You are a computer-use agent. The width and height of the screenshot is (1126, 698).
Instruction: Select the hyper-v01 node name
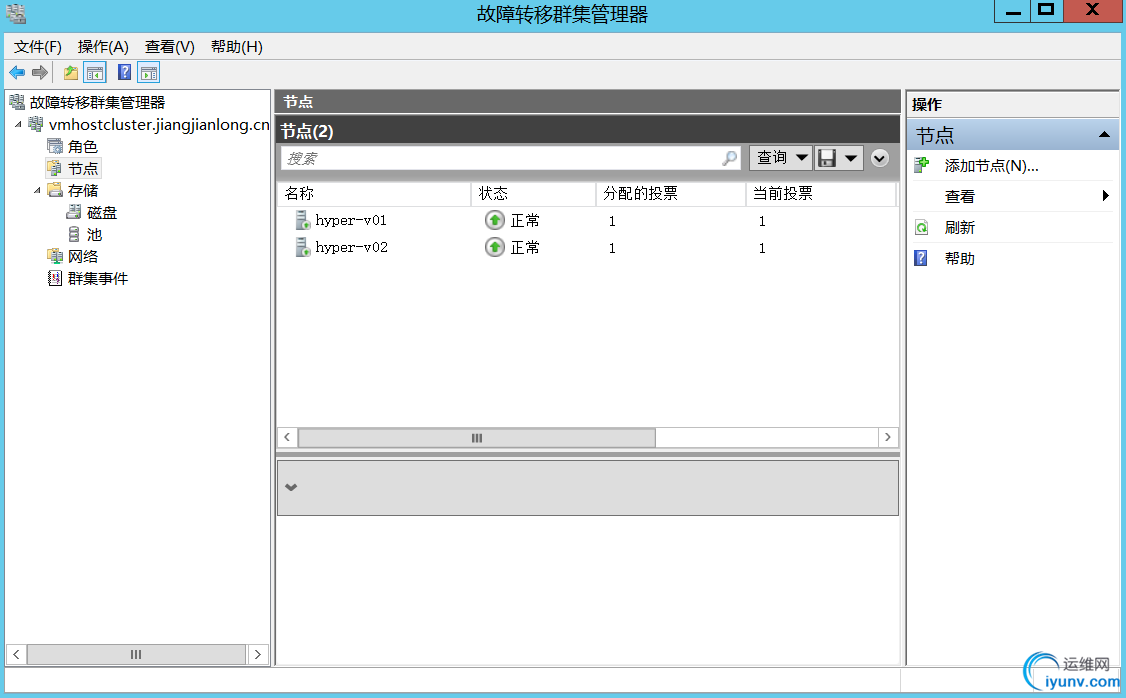(350, 220)
